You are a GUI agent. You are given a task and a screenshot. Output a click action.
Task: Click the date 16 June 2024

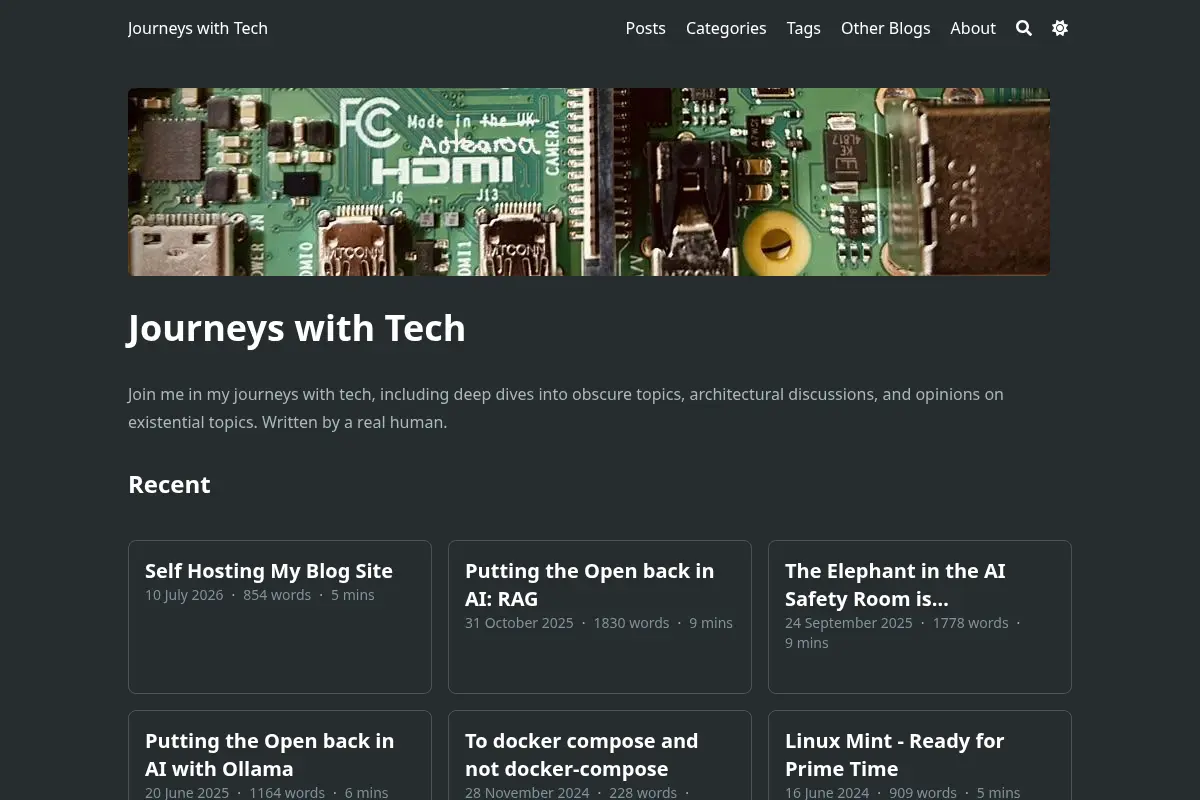point(827,793)
